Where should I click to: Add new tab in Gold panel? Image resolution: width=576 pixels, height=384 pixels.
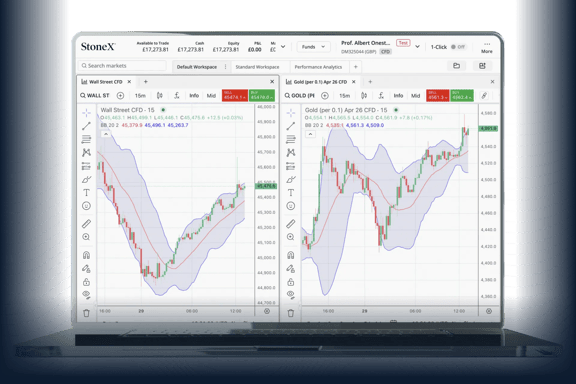(x=370, y=82)
